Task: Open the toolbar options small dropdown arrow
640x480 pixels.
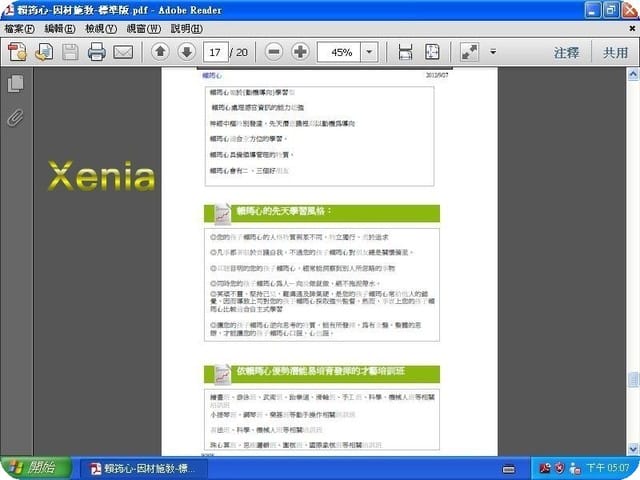Action: click(493, 52)
